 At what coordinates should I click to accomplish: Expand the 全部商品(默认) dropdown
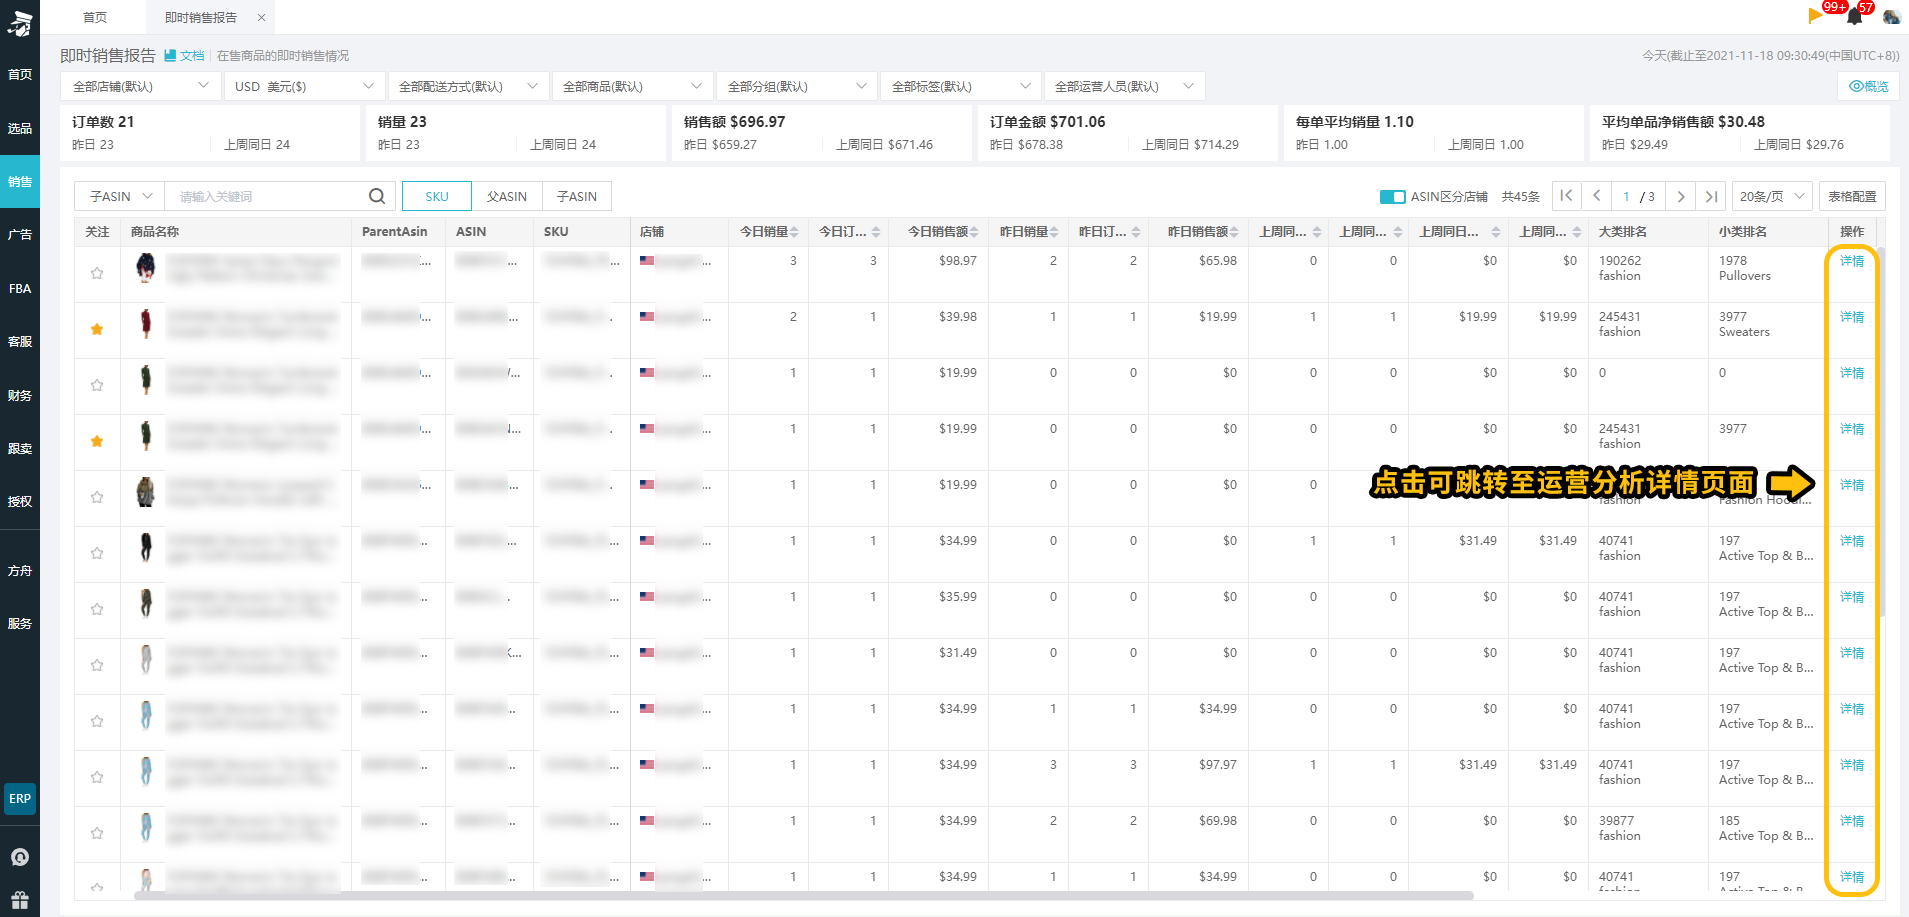pyautogui.click(x=632, y=86)
